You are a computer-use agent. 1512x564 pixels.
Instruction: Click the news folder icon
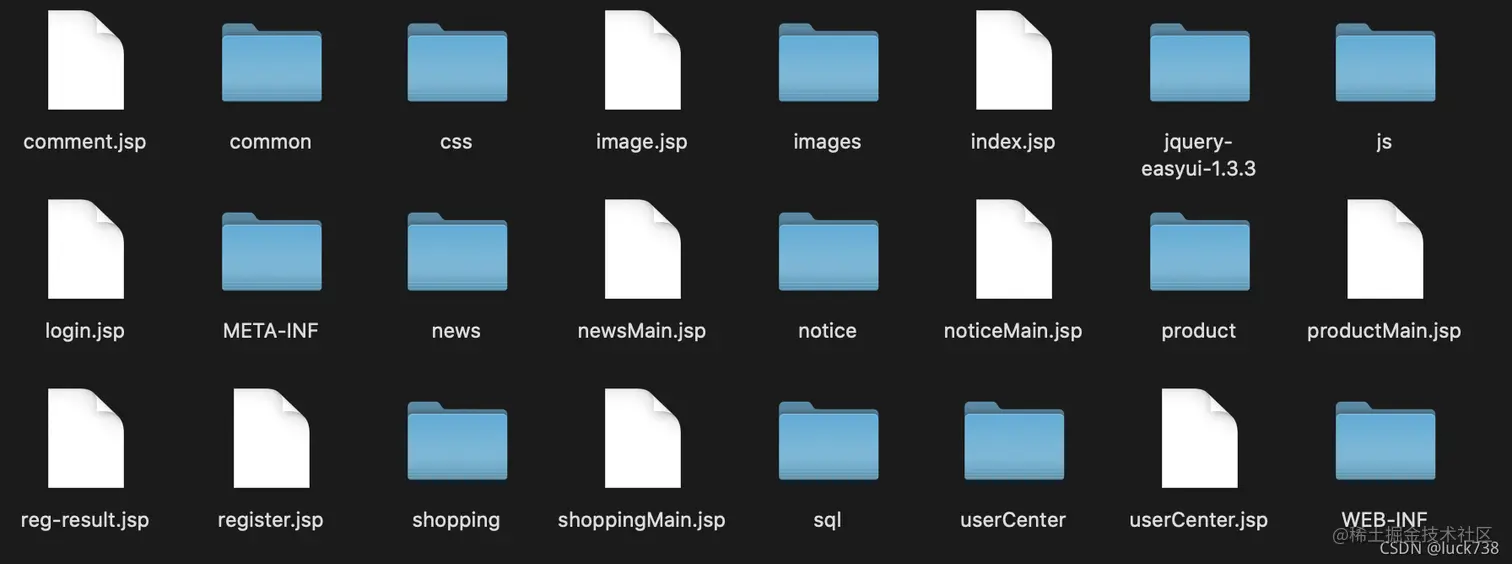457,251
